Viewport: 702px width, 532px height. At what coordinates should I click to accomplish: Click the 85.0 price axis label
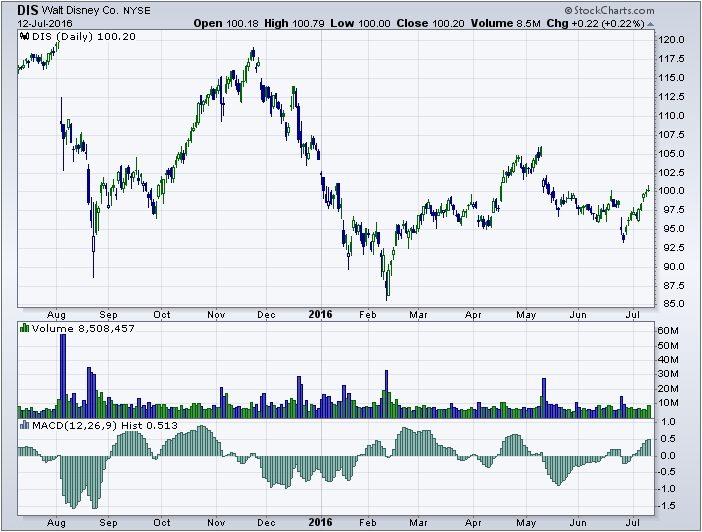tap(673, 304)
